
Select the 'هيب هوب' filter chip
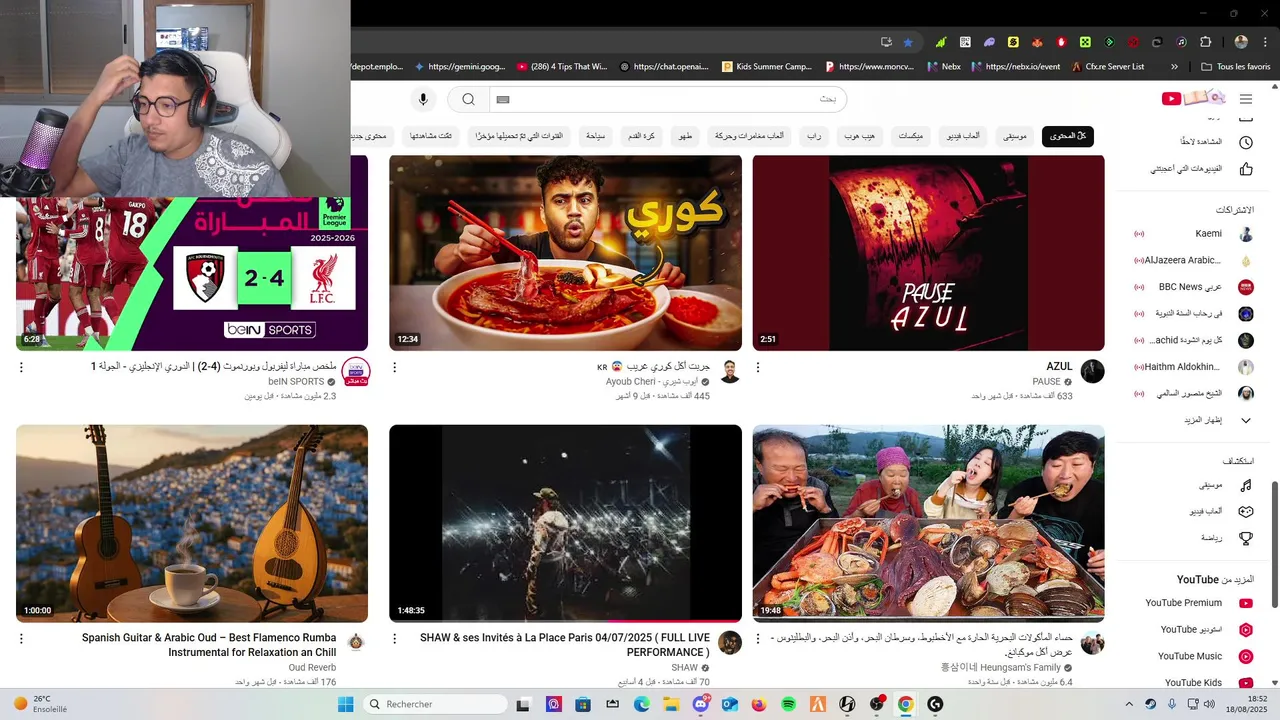coord(858,136)
